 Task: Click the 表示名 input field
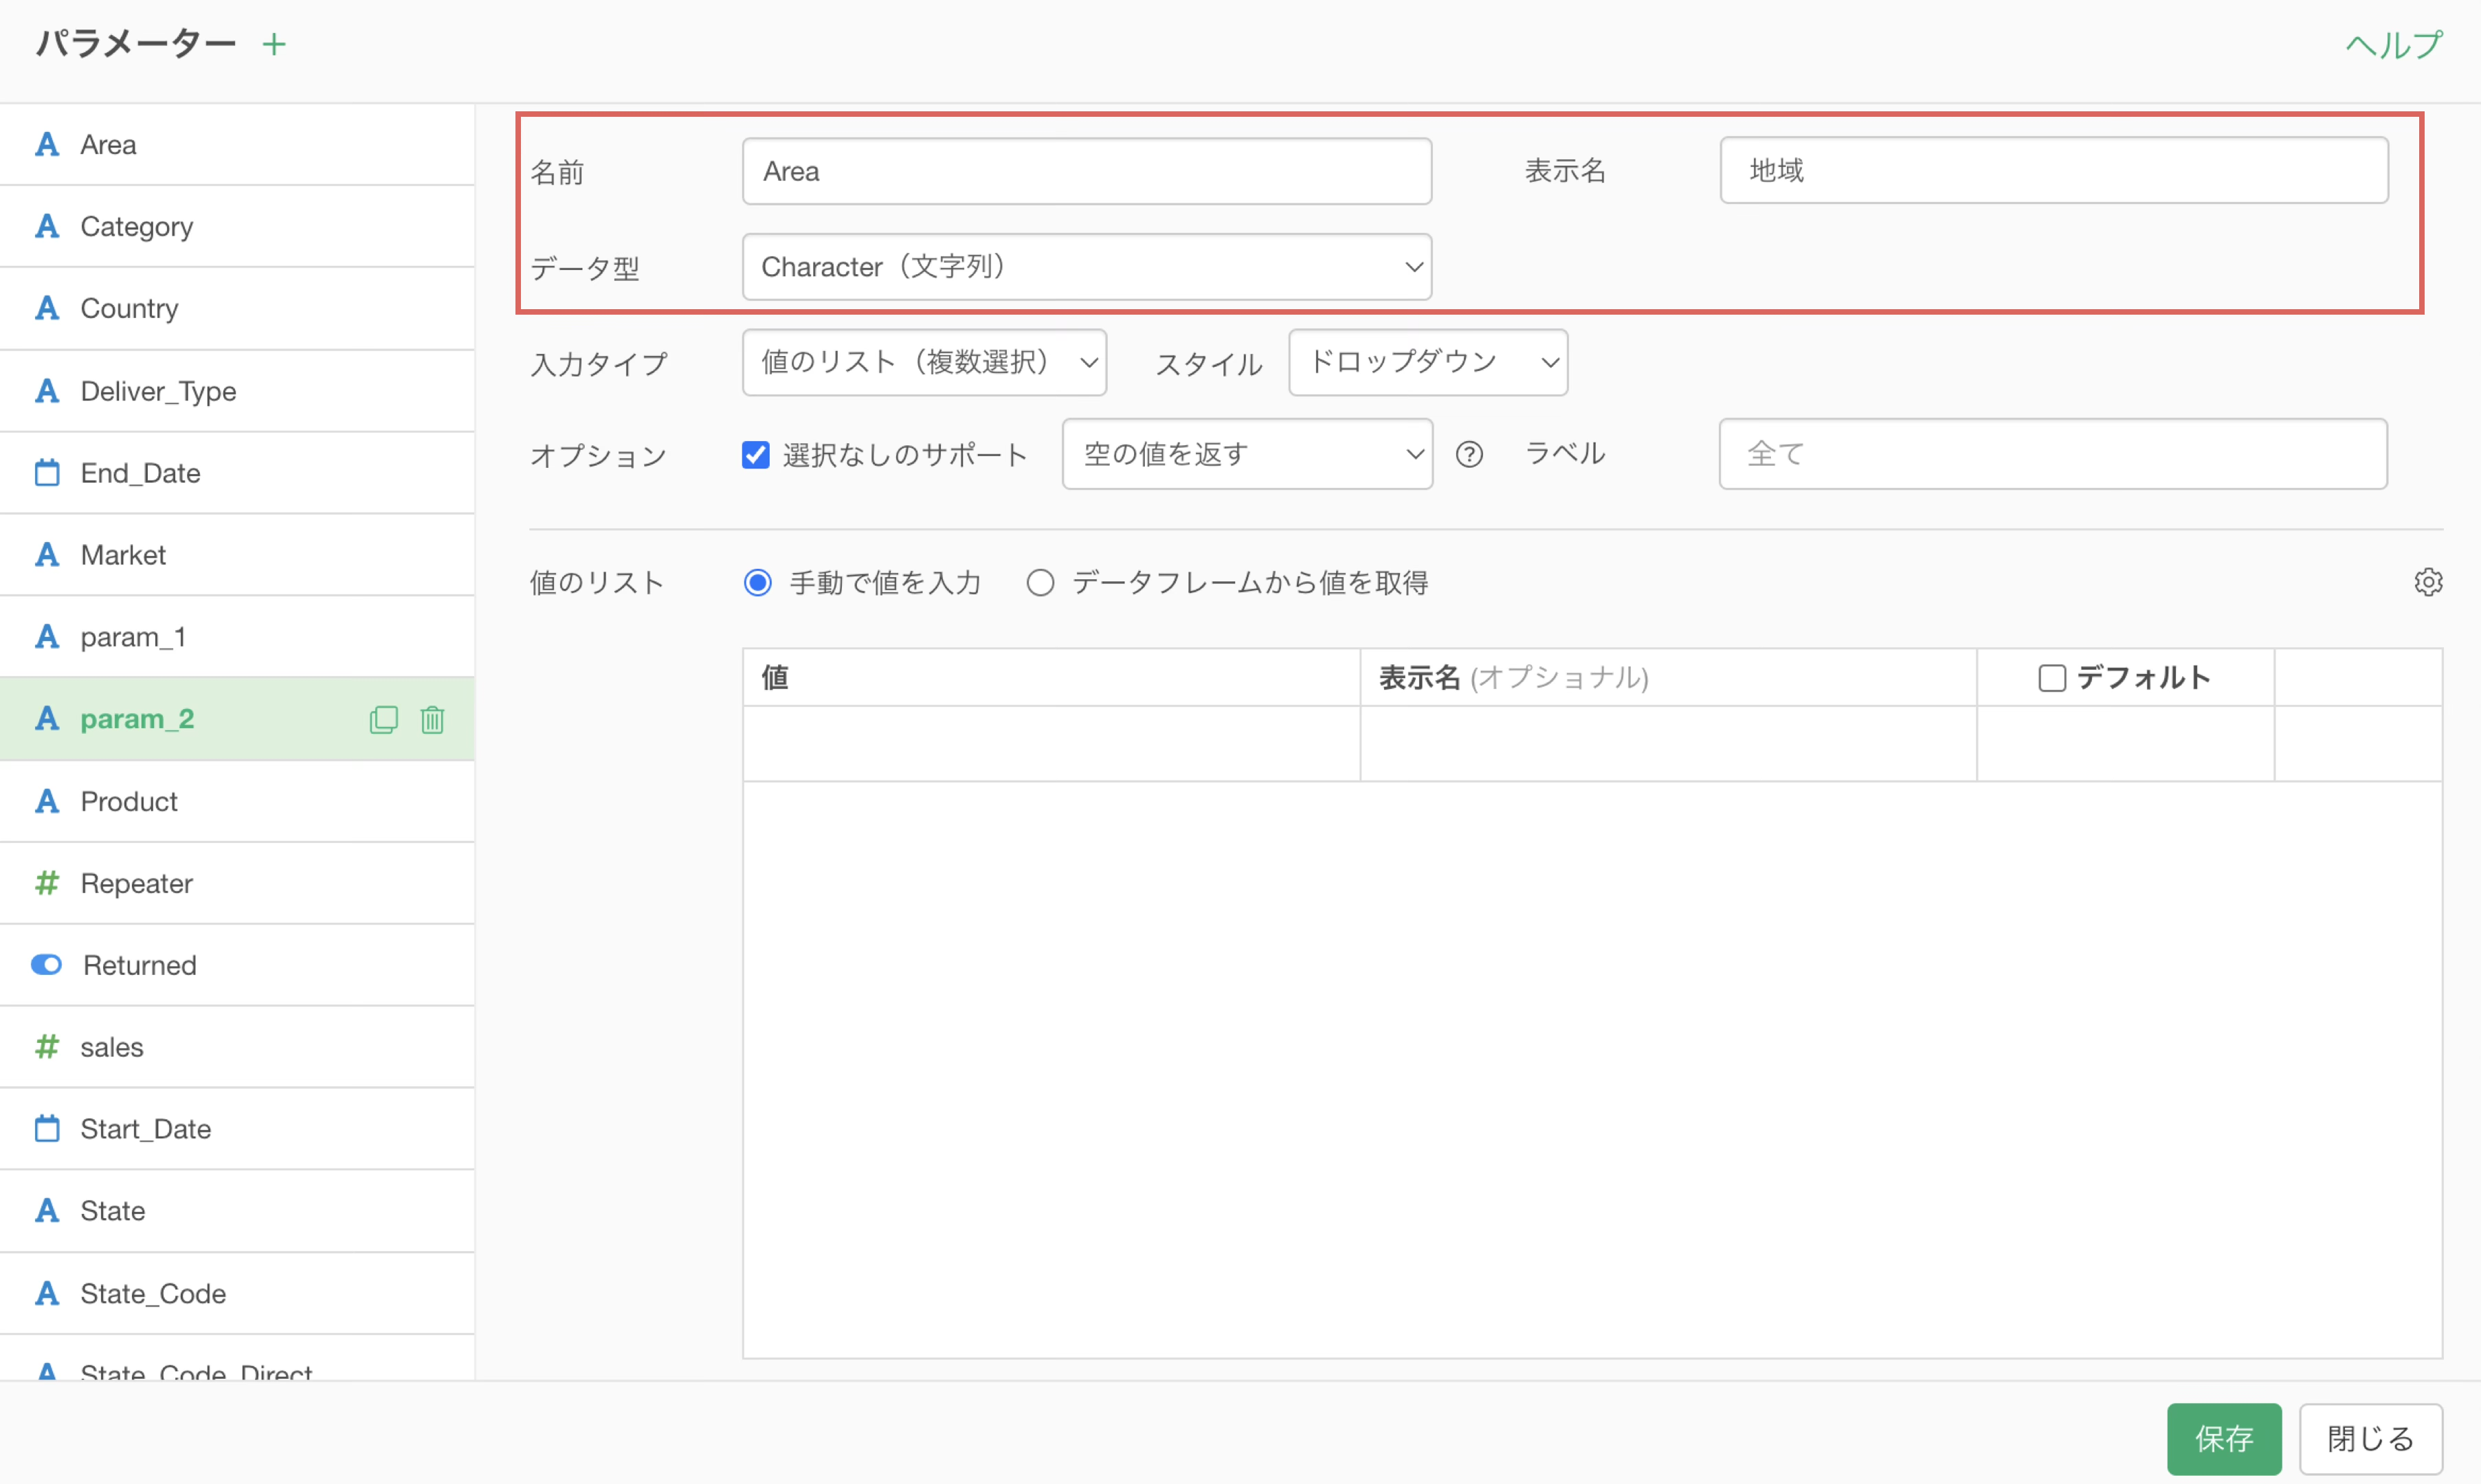pyautogui.click(x=2053, y=171)
